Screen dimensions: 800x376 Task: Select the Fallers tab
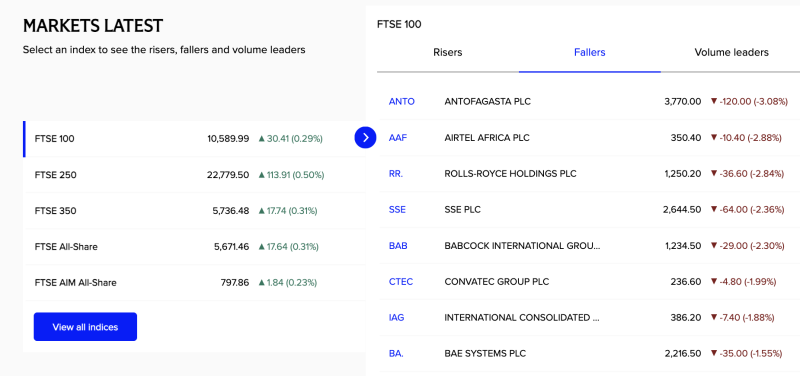[x=590, y=53]
